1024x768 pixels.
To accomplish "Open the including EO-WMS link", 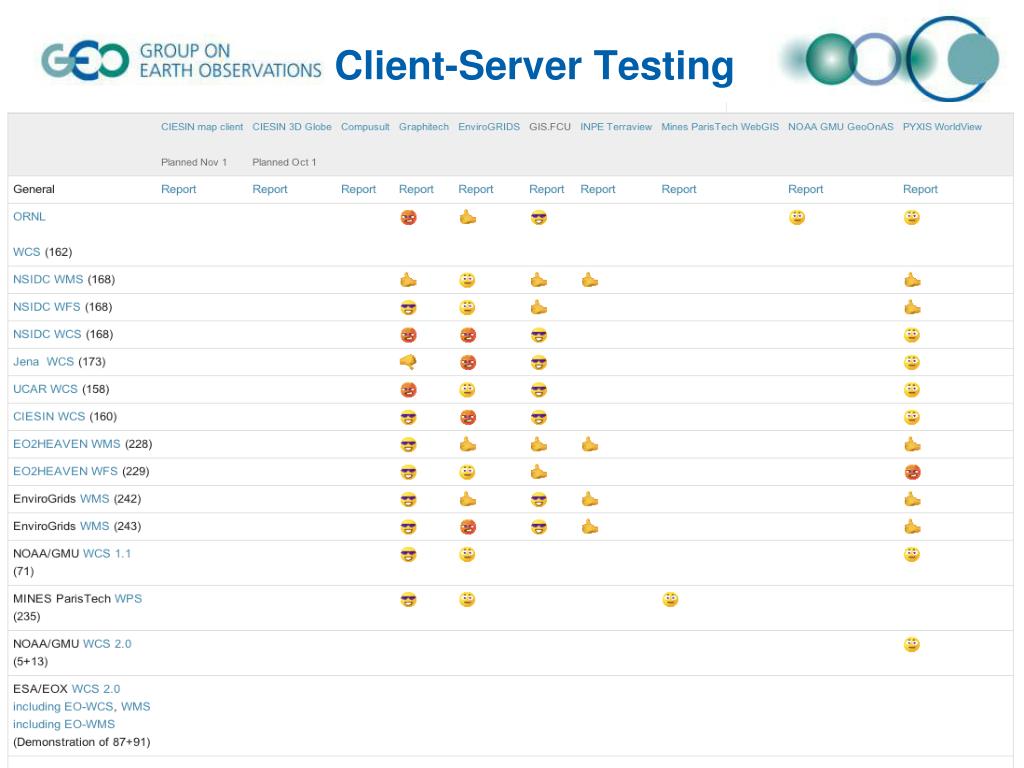I will pyautogui.click(x=64, y=724).
